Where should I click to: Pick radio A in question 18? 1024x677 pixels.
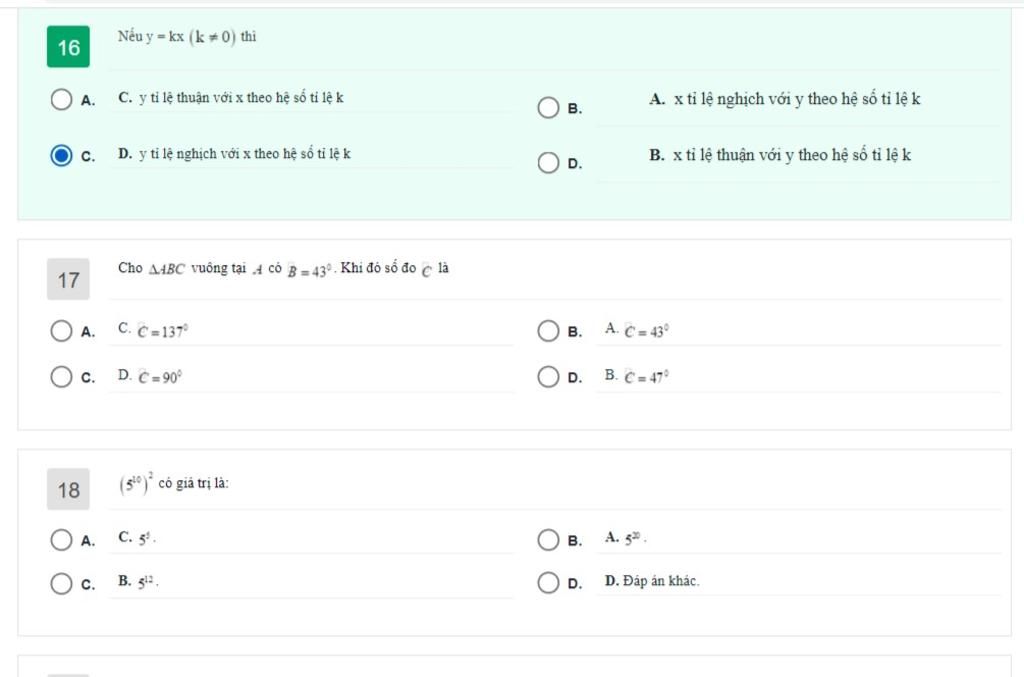tap(62, 540)
